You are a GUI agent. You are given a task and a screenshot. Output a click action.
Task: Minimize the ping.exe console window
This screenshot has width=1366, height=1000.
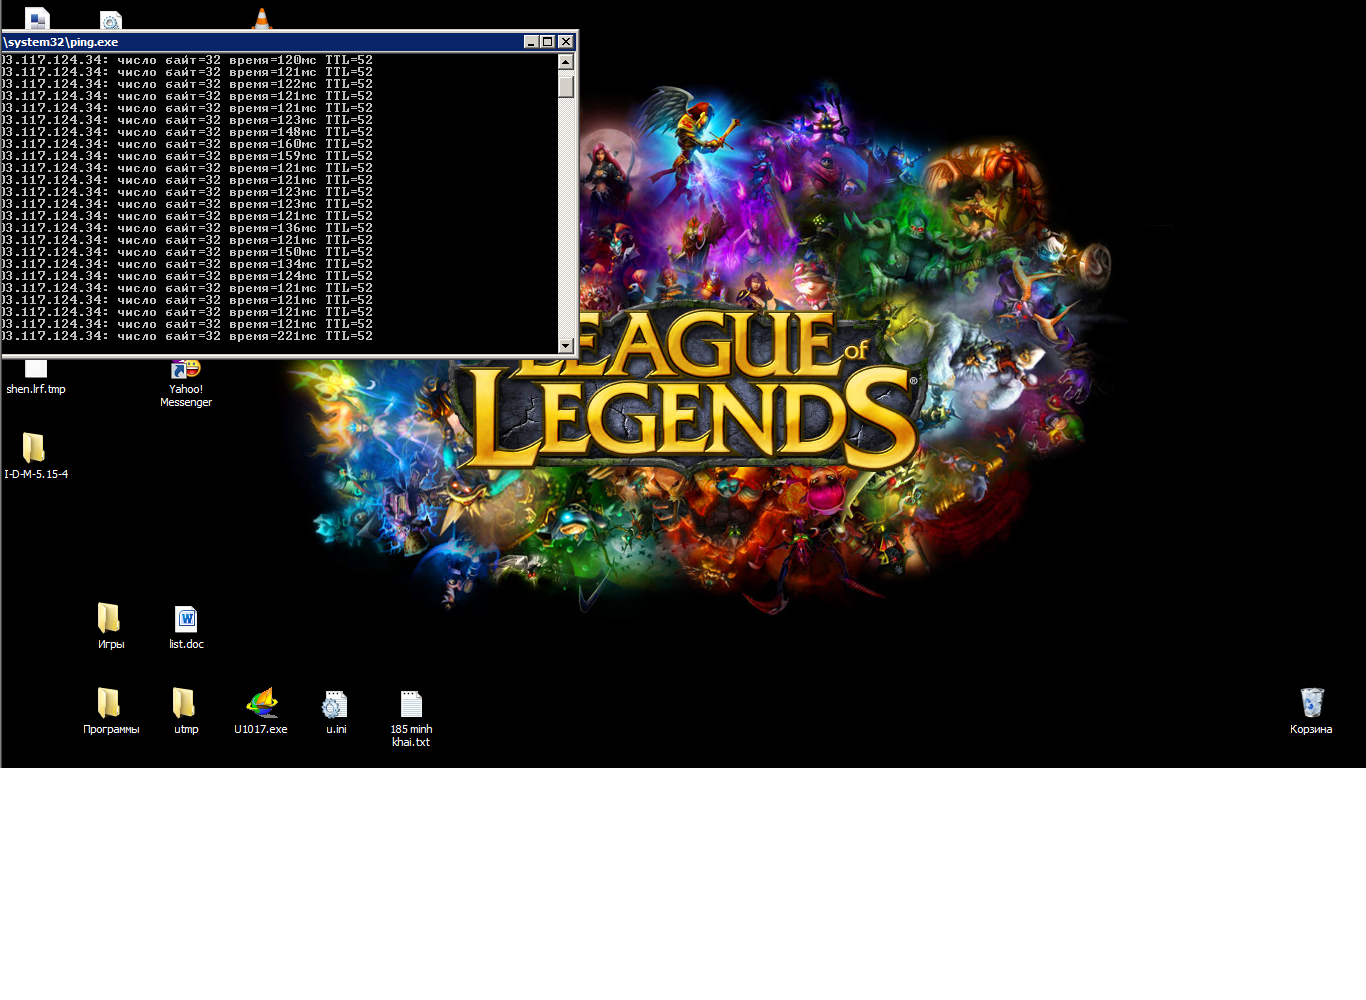(531, 42)
